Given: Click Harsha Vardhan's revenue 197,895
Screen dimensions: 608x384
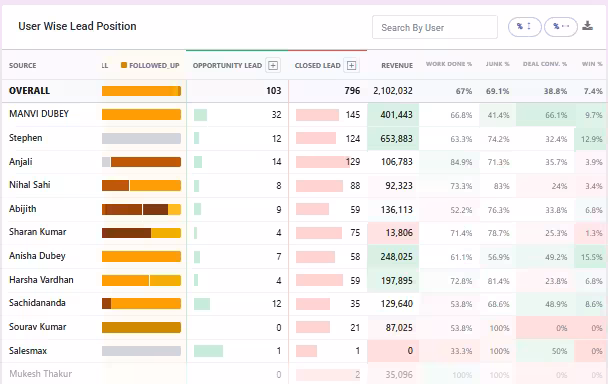Looking at the screenshot, I should 396,280.
